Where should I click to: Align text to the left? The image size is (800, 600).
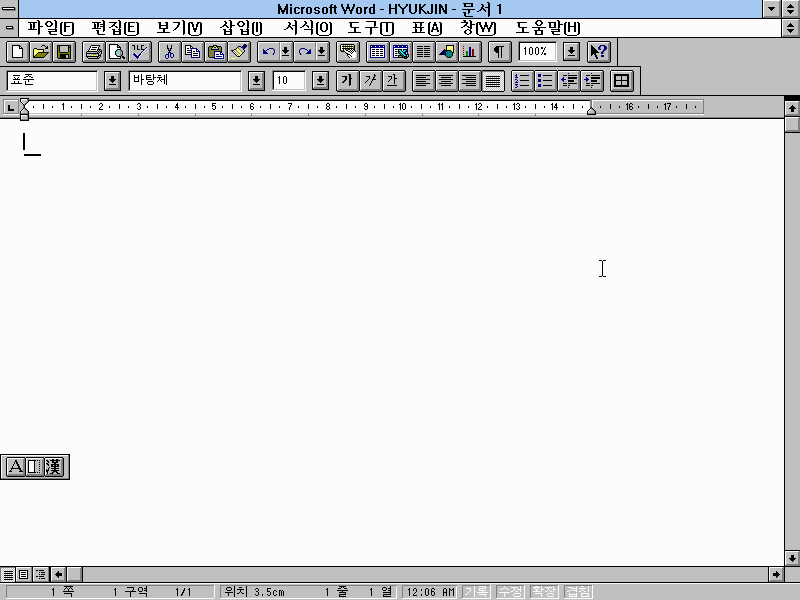click(423, 81)
